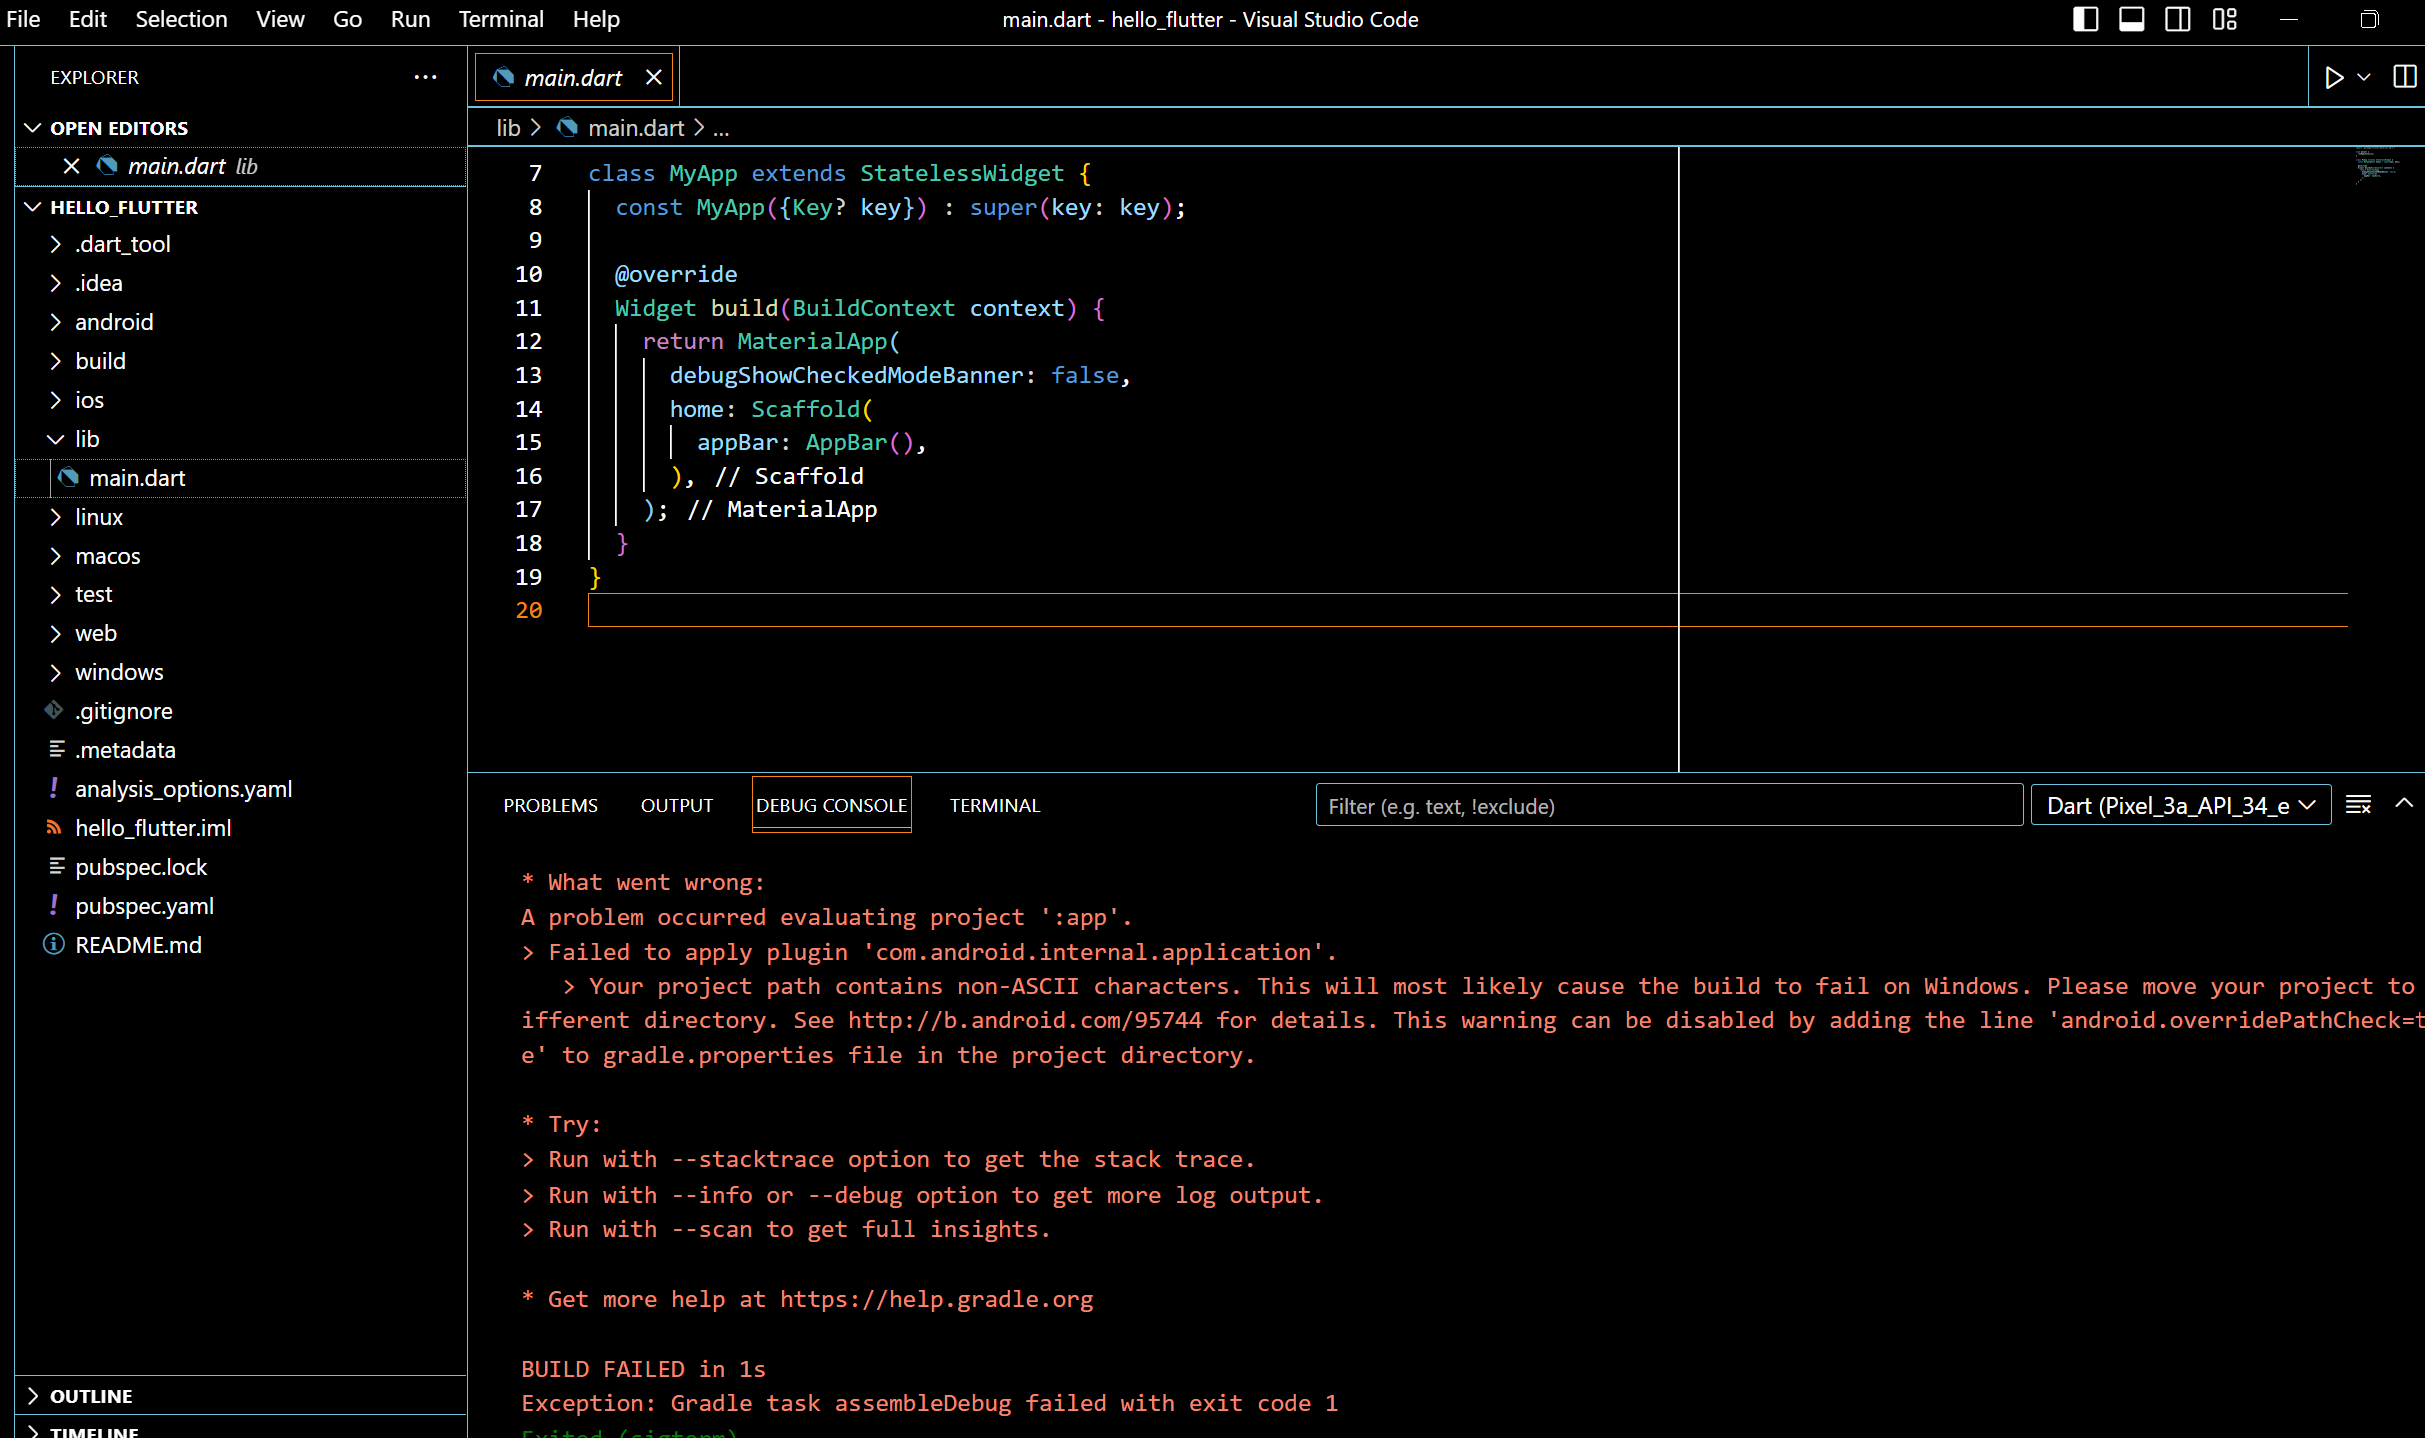2425x1438 pixels.
Task: Expand the test folder
Action: pos(241,594)
